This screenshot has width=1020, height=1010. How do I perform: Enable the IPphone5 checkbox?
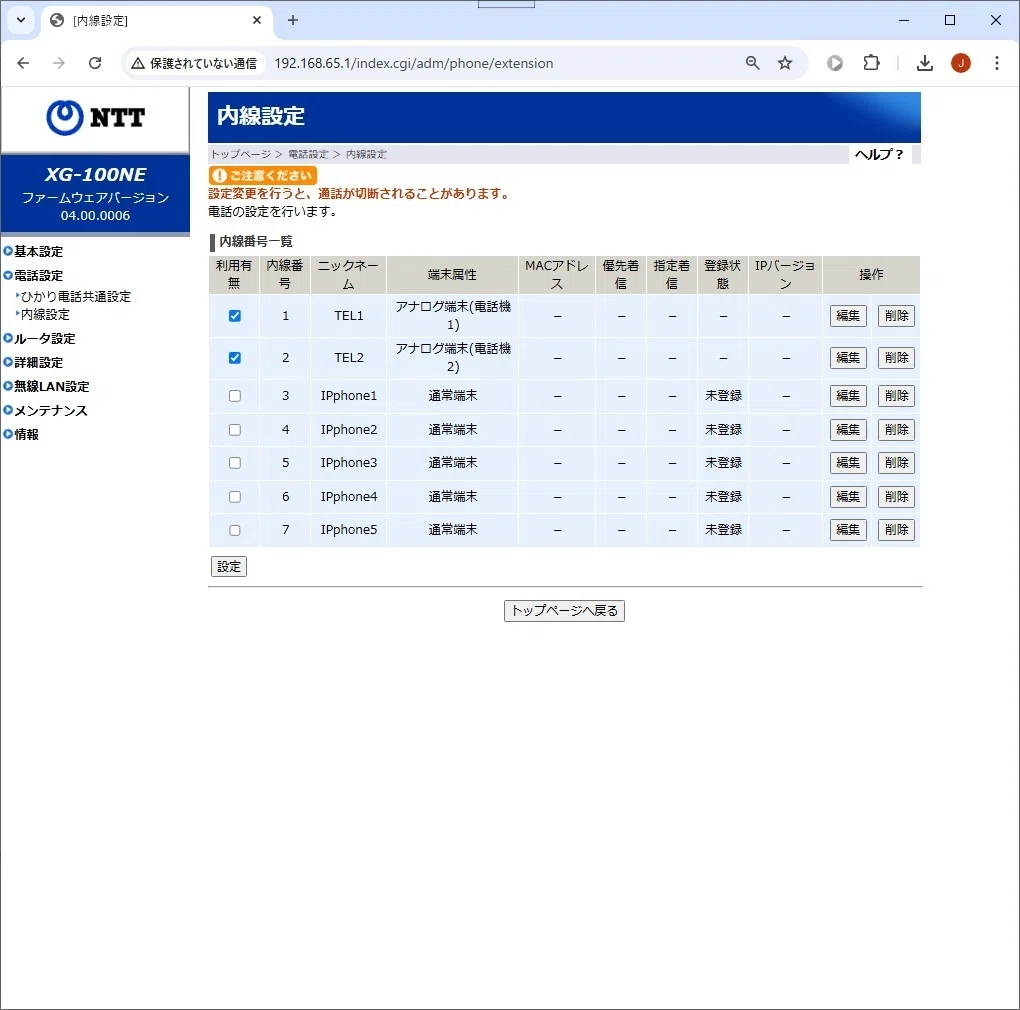tap(235, 530)
